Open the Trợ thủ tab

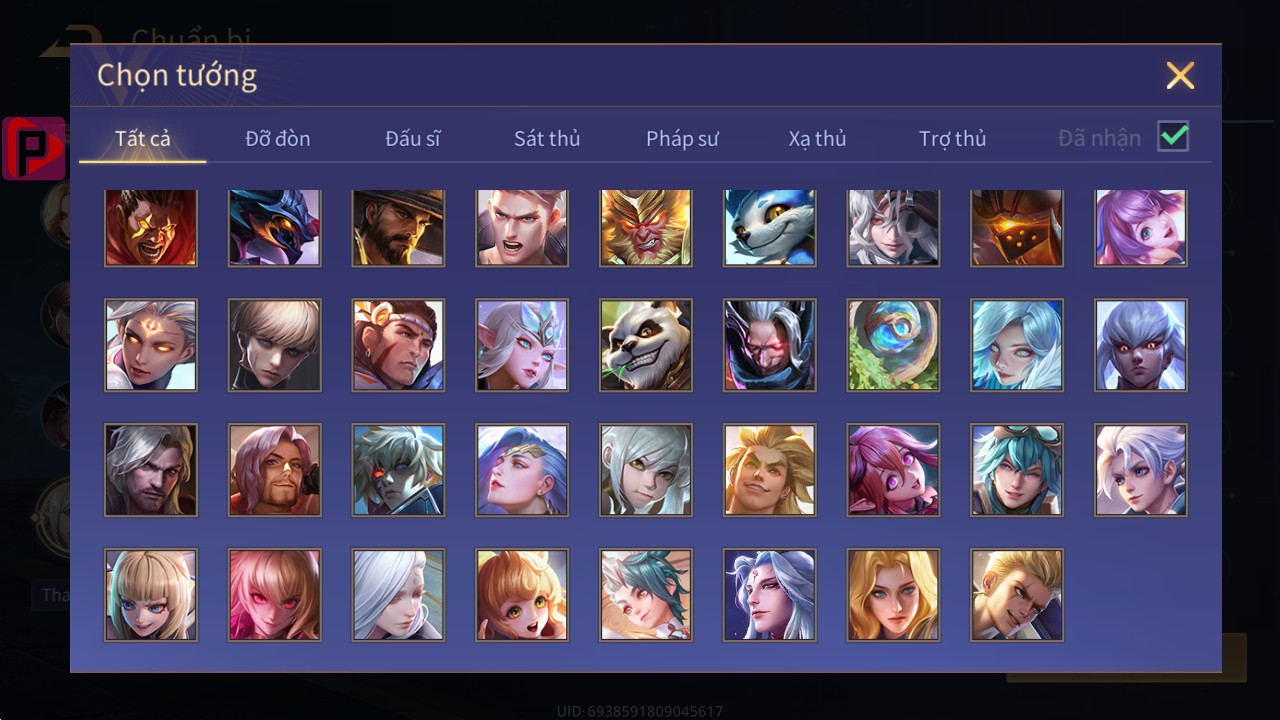tap(953, 138)
